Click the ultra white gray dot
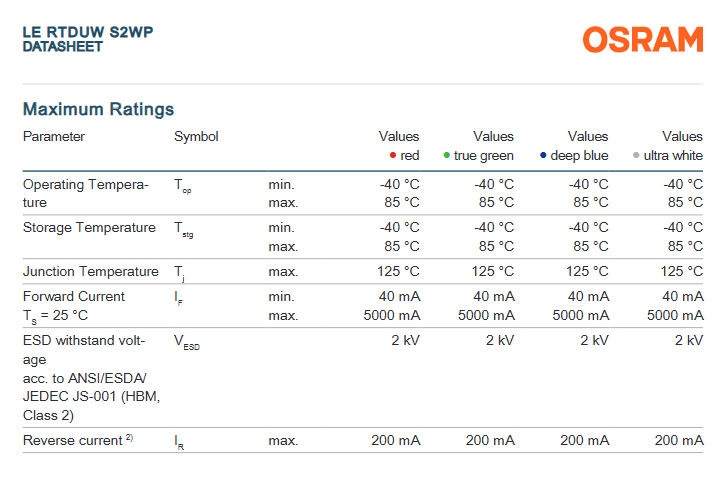The width and height of the screenshot is (716, 496). (x=636, y=155)
